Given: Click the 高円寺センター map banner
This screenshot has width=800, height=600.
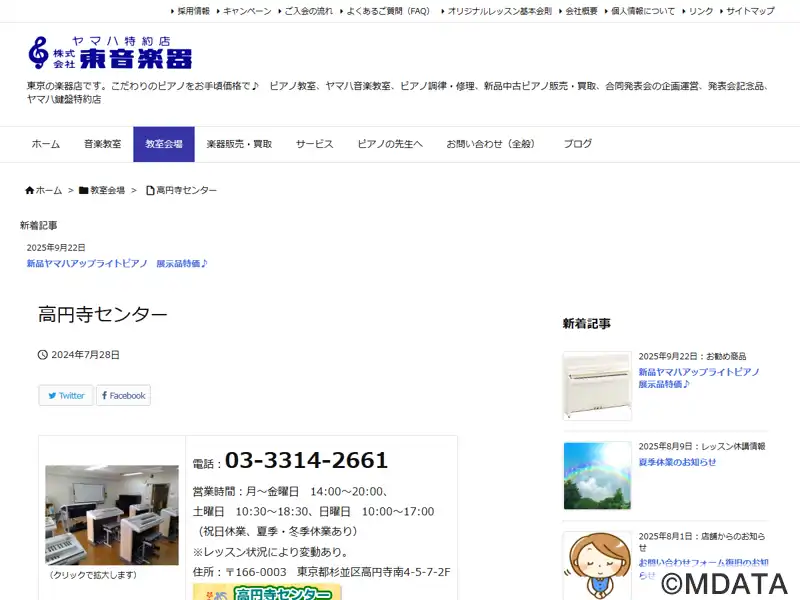Looking at the screenshot, I should [267, 592].
